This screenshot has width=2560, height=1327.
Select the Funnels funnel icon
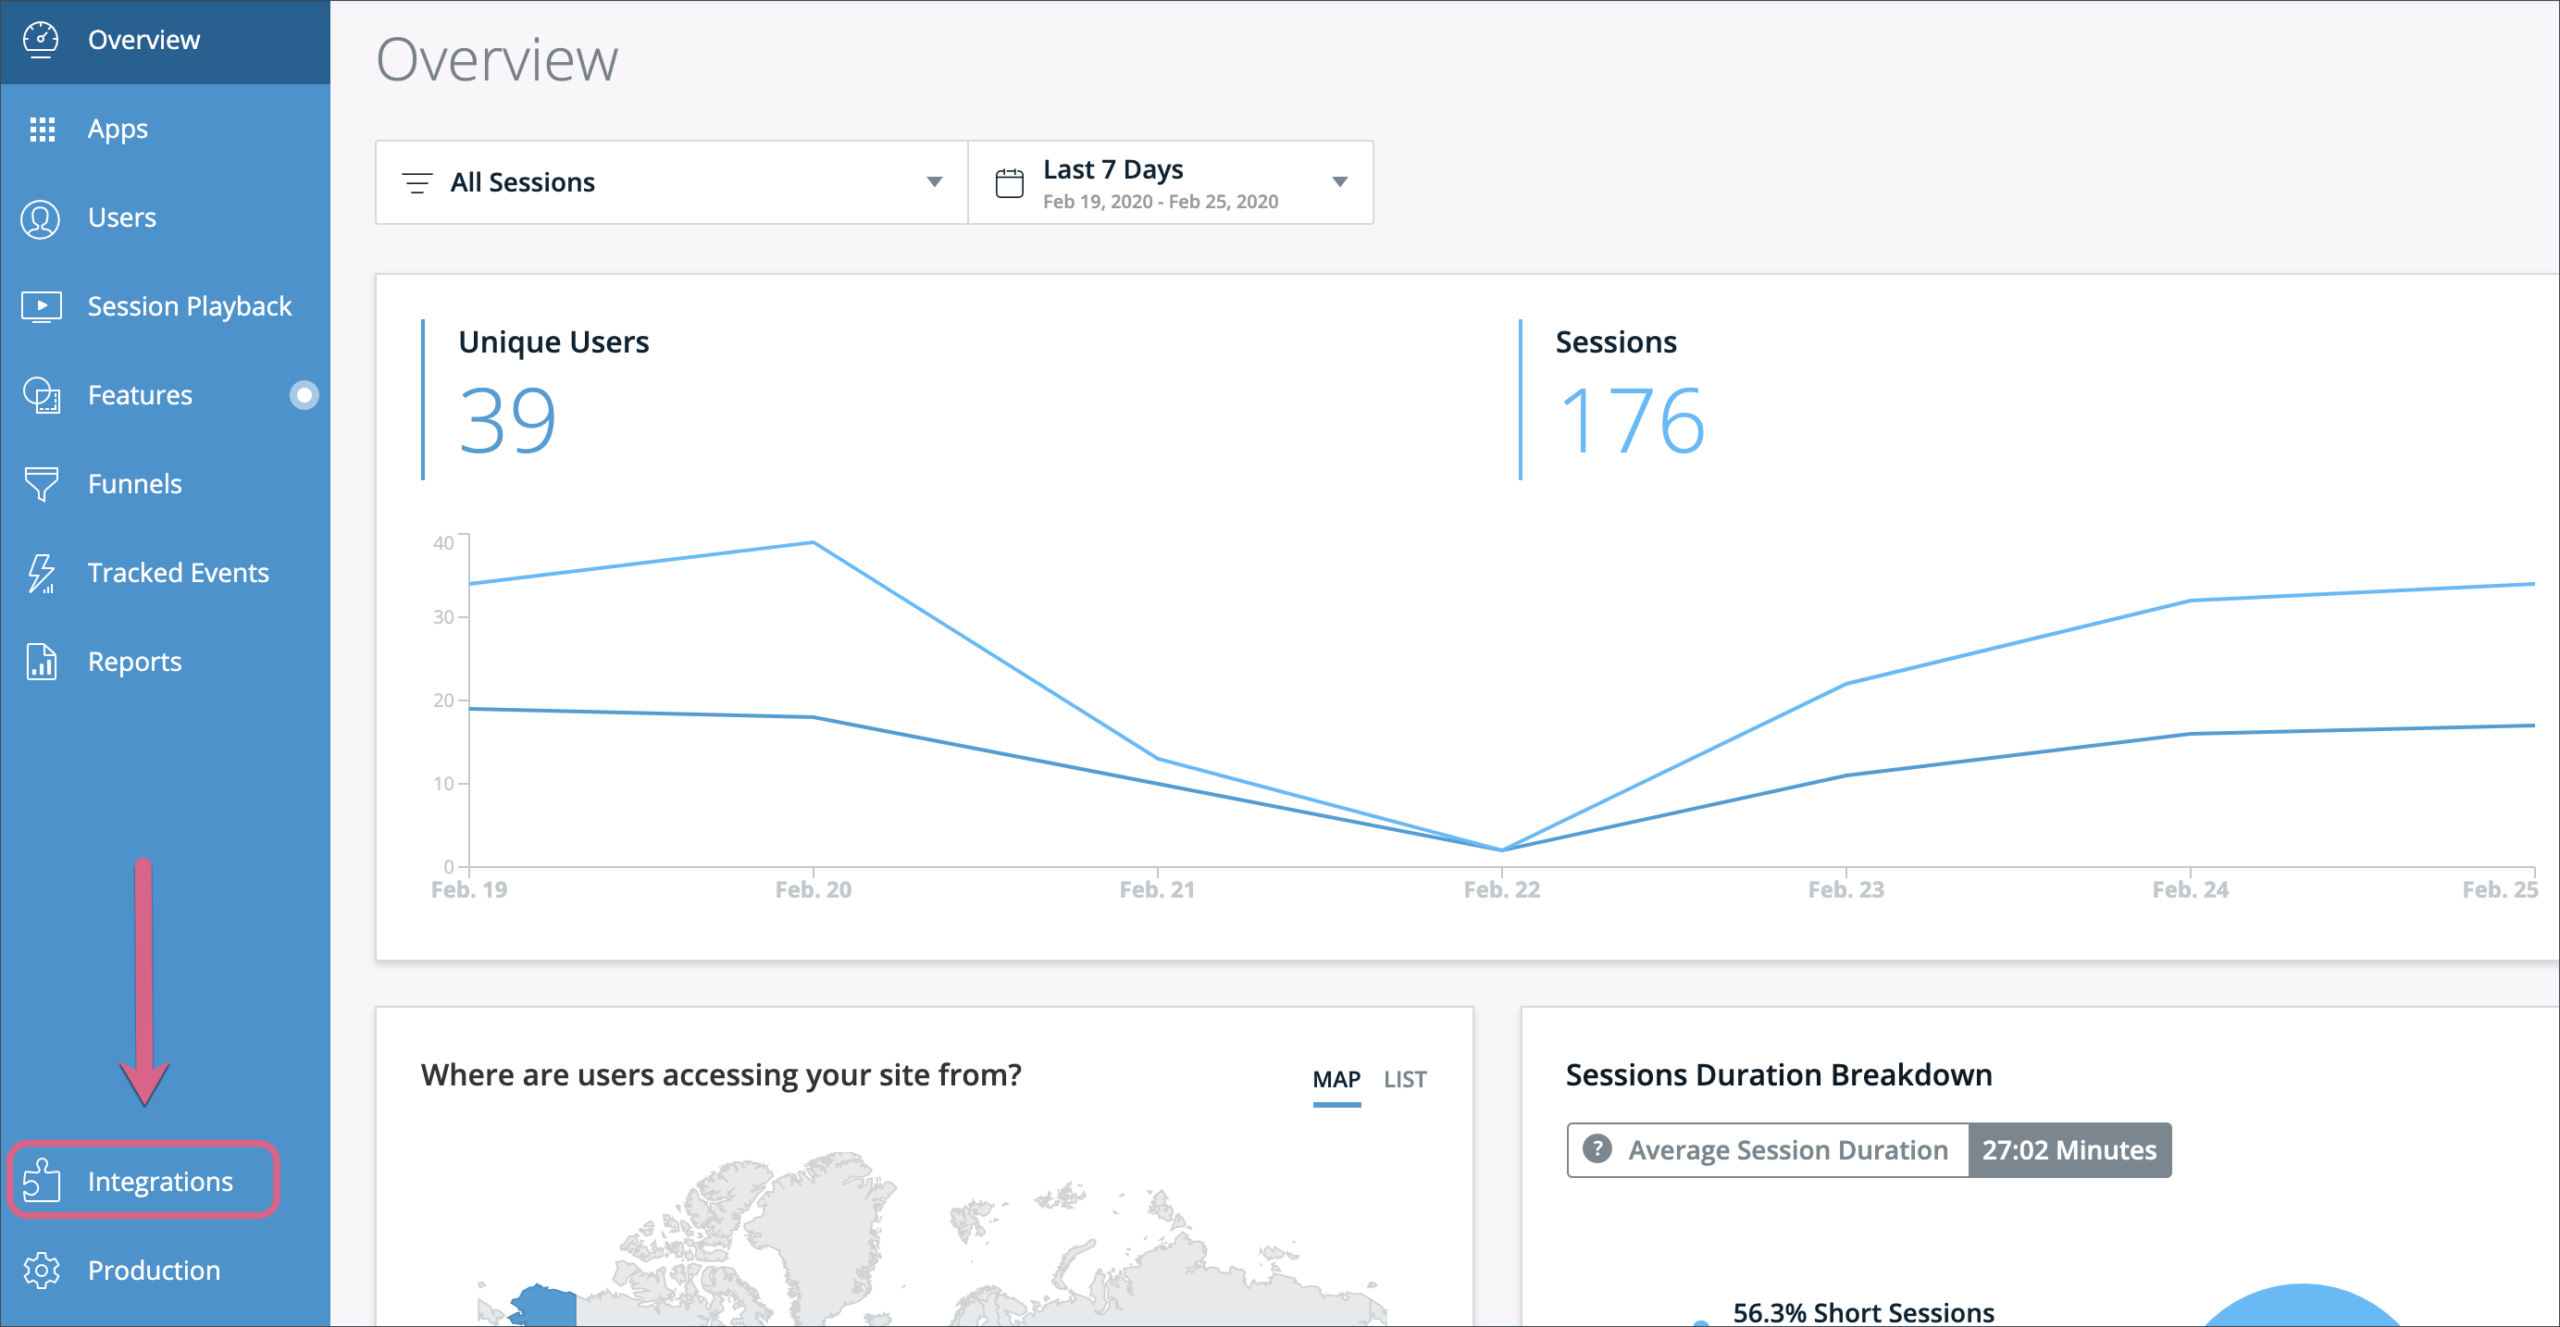pos(41,484)
